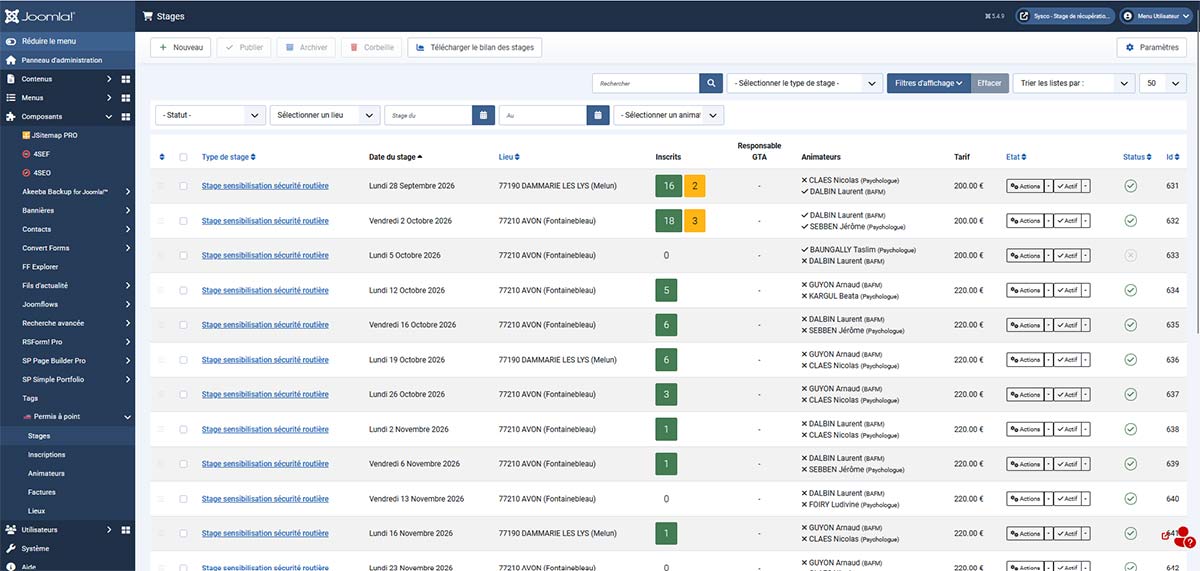Open 'Trier les listes par' dropdown
This screenshot has width=1200, height=571.
[1074, 83]
